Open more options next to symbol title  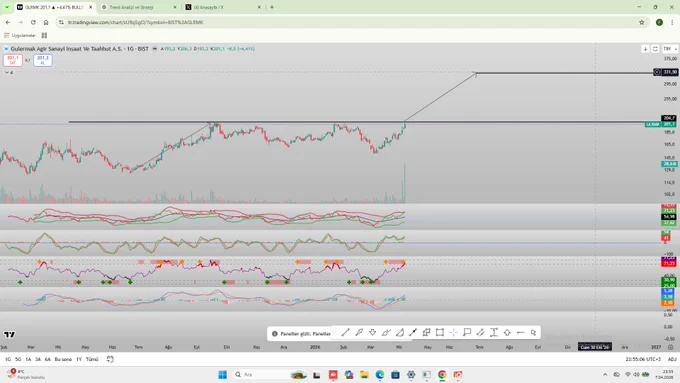tap(154, 49)
